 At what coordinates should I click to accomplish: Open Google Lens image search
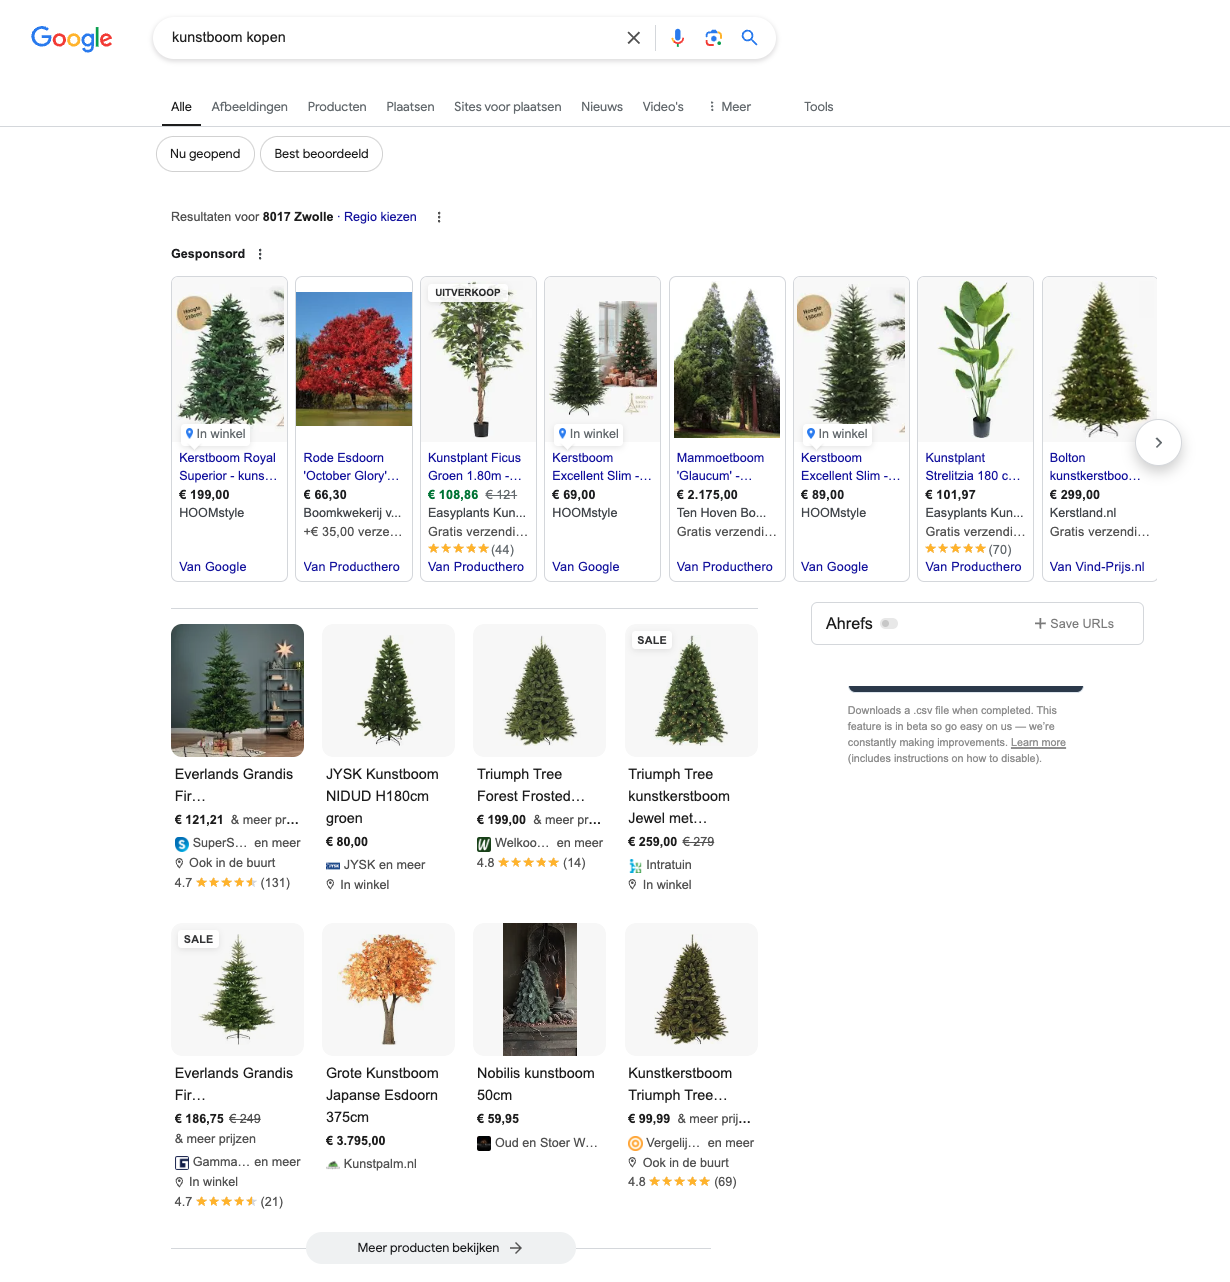pos(713,38)
